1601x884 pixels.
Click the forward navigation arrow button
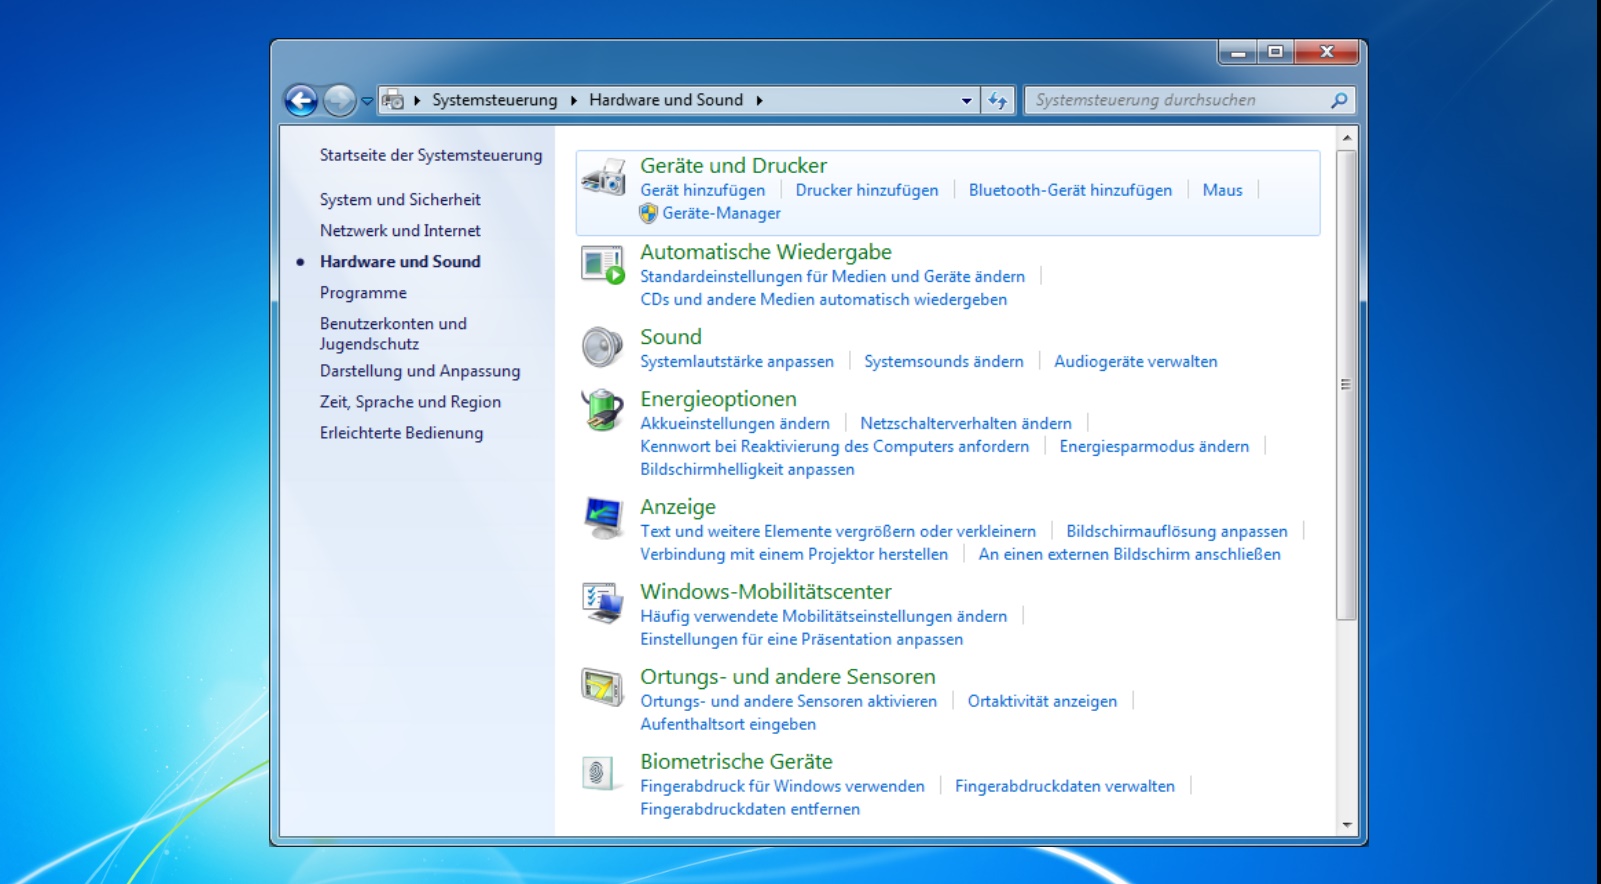click(340, 100)
